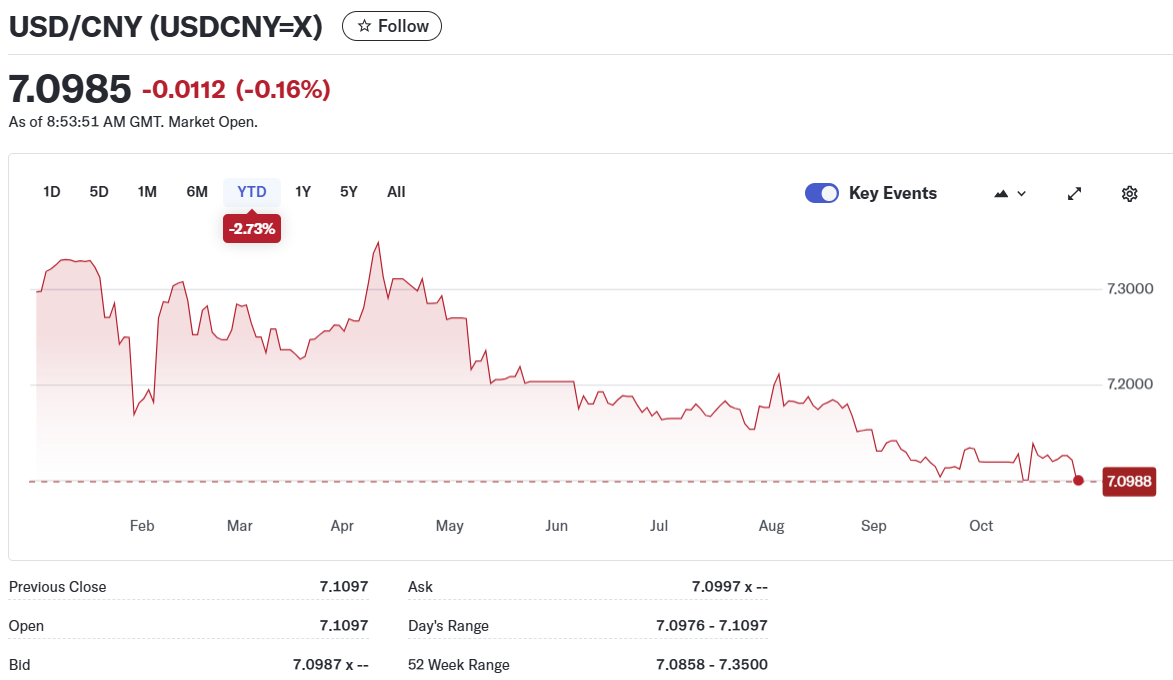Click the Follow star button
Image resolution: width=1173 pixels, height=680 pixels.
392,26
